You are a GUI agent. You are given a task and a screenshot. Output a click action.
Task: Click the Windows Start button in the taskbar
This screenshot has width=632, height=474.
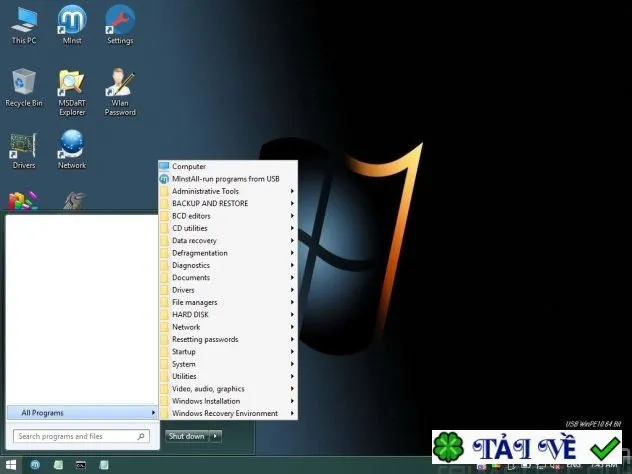[11, 465]
